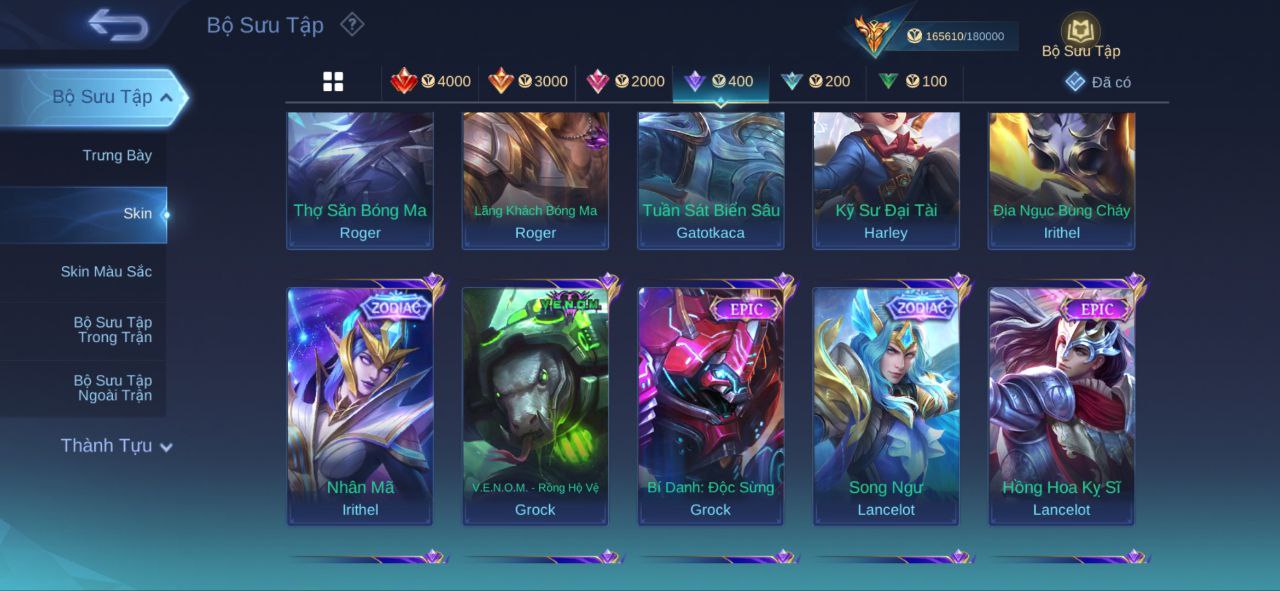Select the green 100 tier filter
Image resolution: width=1280 pixels, height=591 pixels.
(x=912, y=81)
